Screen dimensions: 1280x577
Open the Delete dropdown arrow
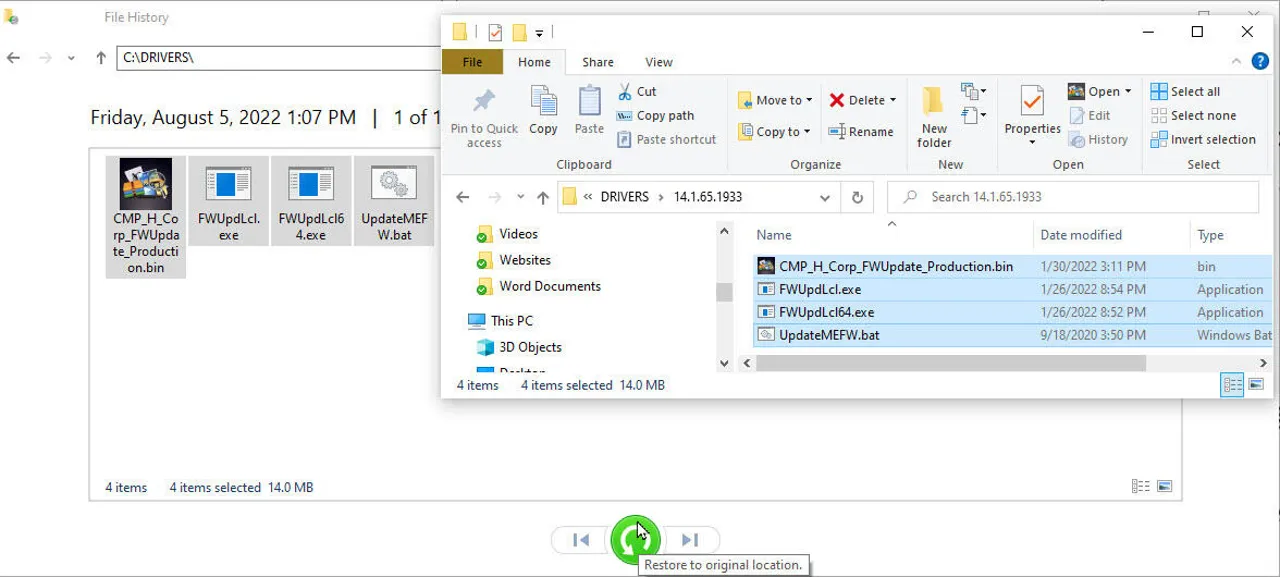click(892, 101)
